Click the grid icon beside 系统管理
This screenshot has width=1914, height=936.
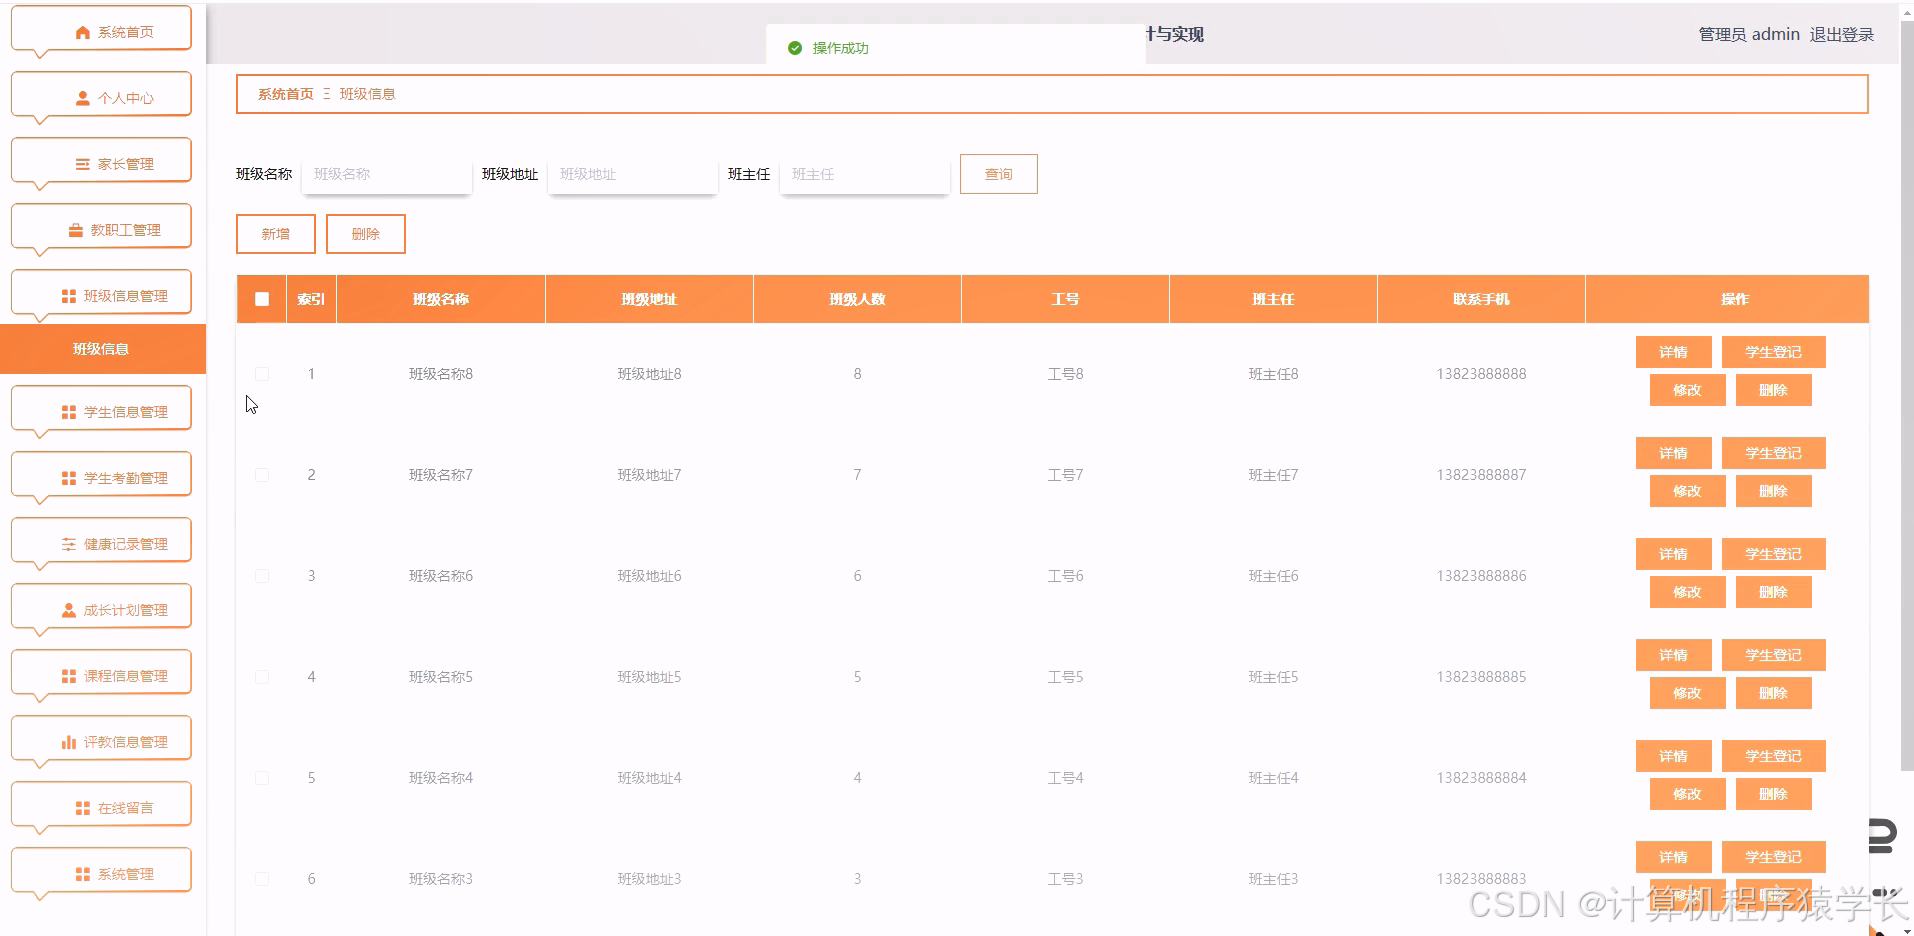(83, 875)
